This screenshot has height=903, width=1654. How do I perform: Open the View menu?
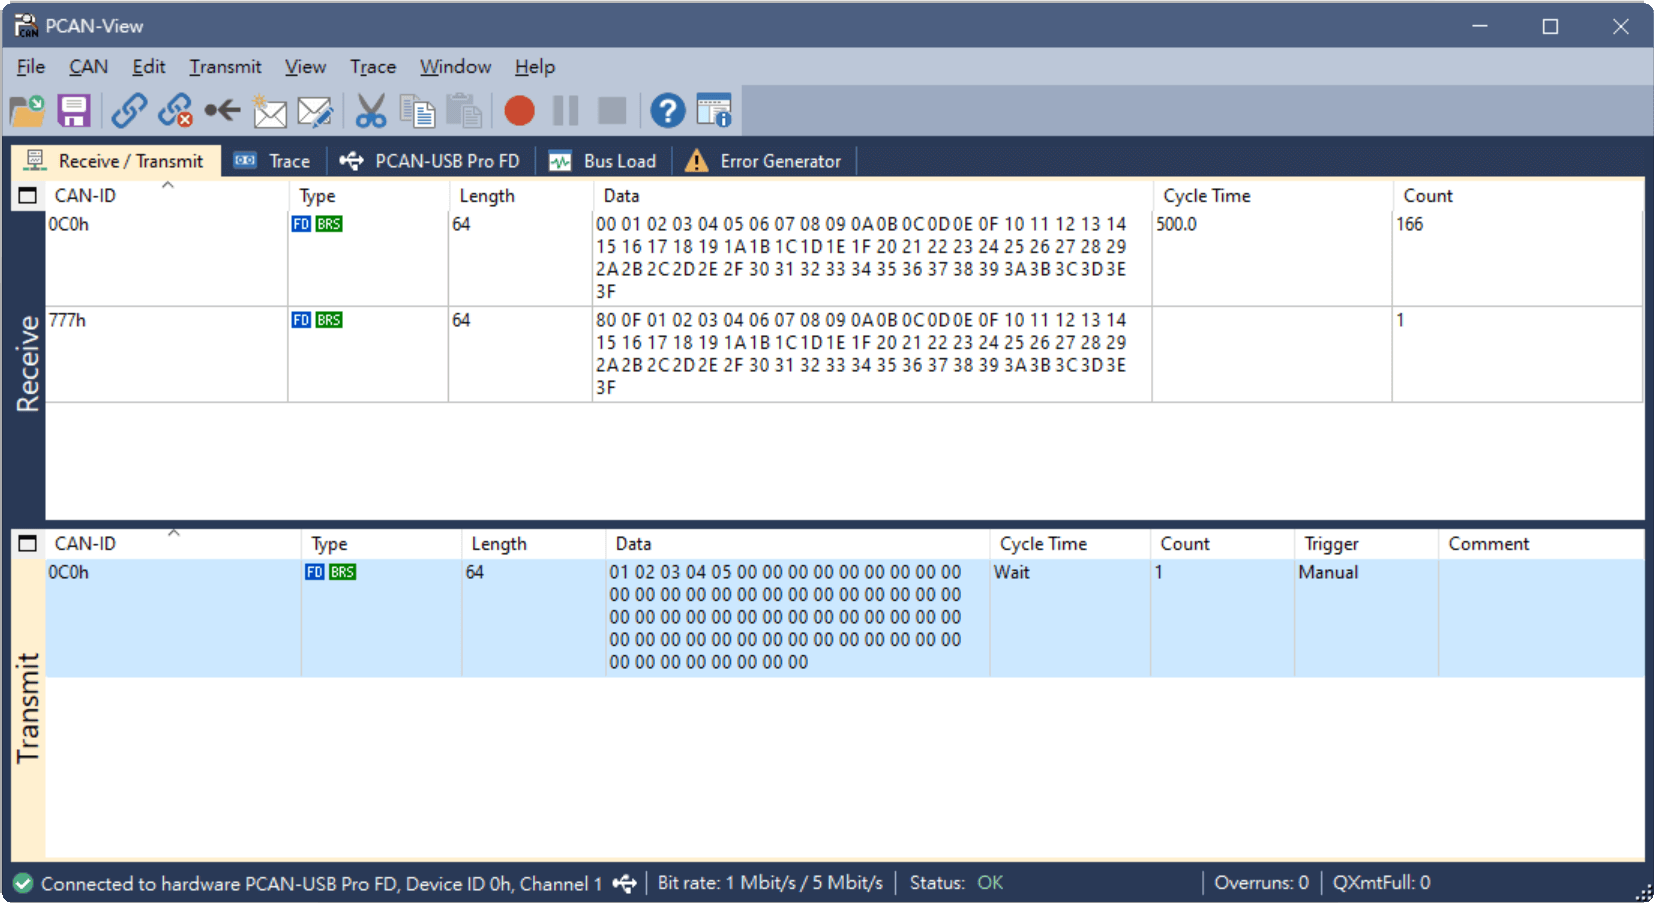[305, 67]
